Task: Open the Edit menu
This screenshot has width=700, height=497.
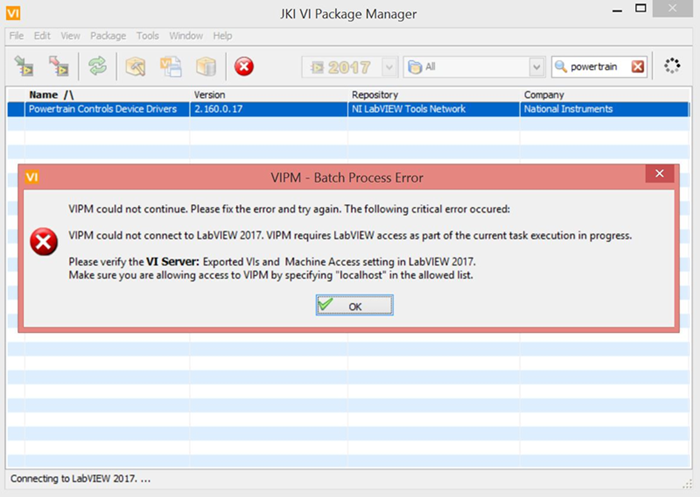Action: click(42, 36)
